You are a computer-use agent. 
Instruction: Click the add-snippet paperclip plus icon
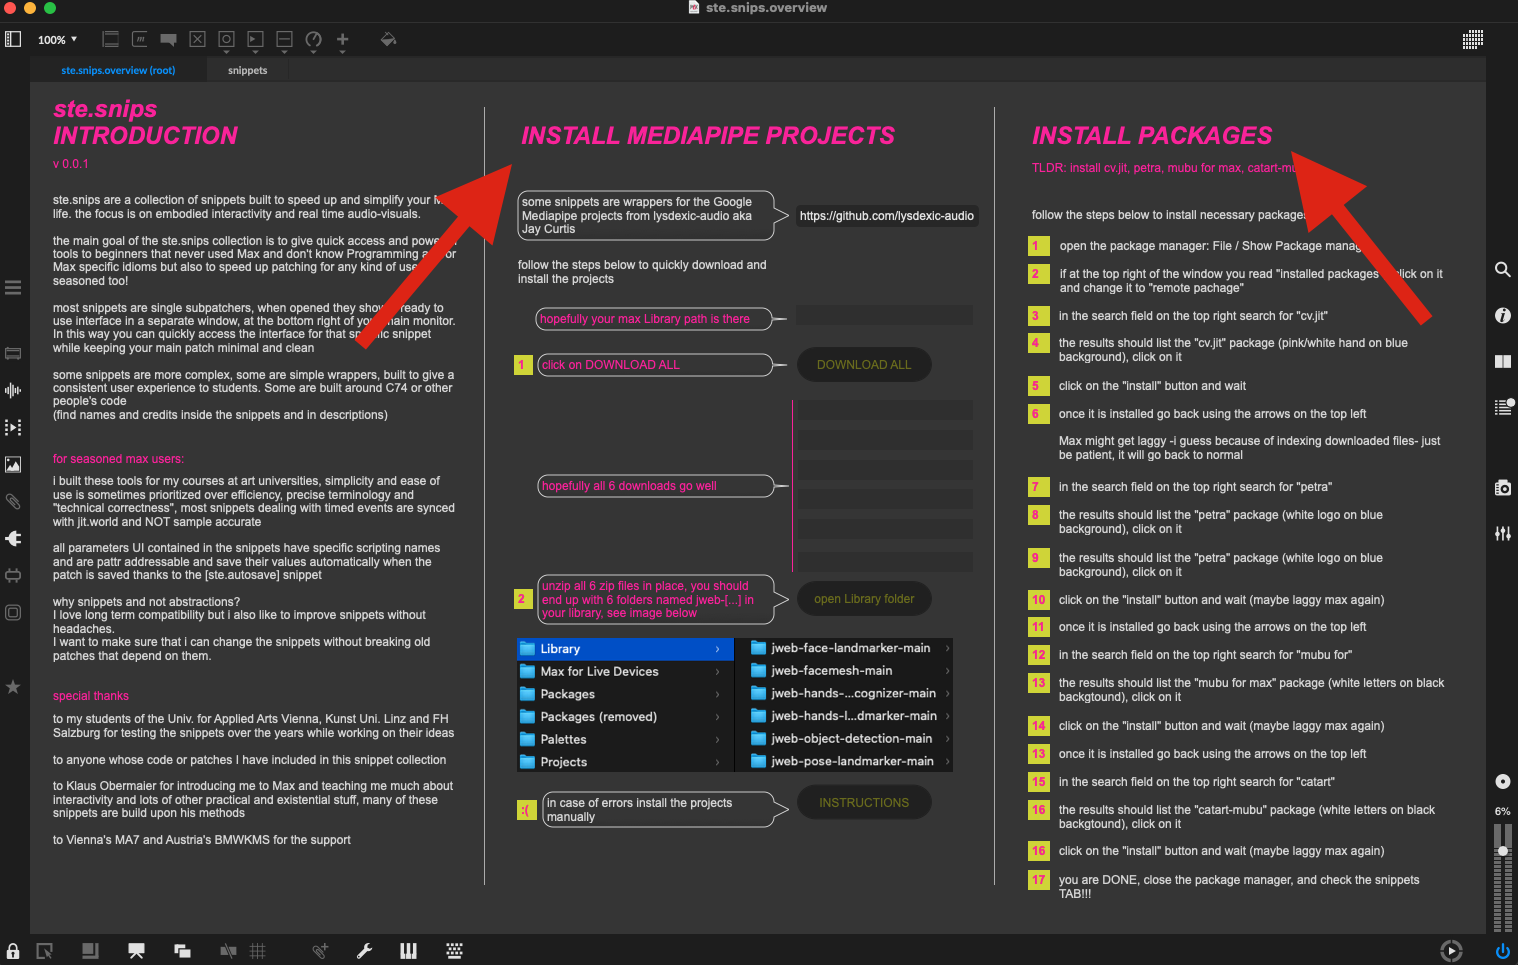click(320, 951)
